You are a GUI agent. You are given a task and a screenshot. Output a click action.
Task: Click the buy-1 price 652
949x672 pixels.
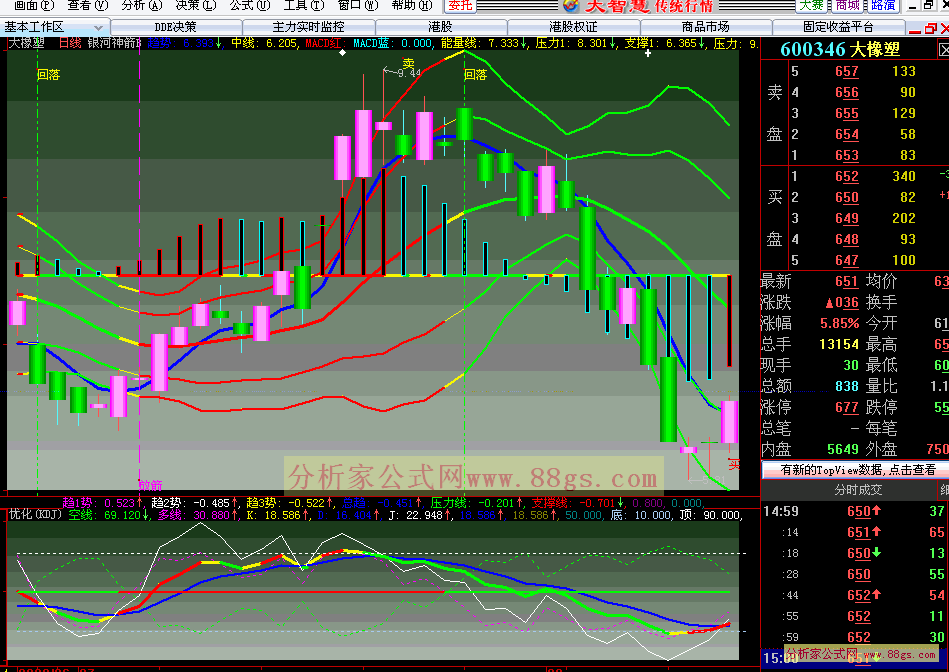(x=847, y=176)
